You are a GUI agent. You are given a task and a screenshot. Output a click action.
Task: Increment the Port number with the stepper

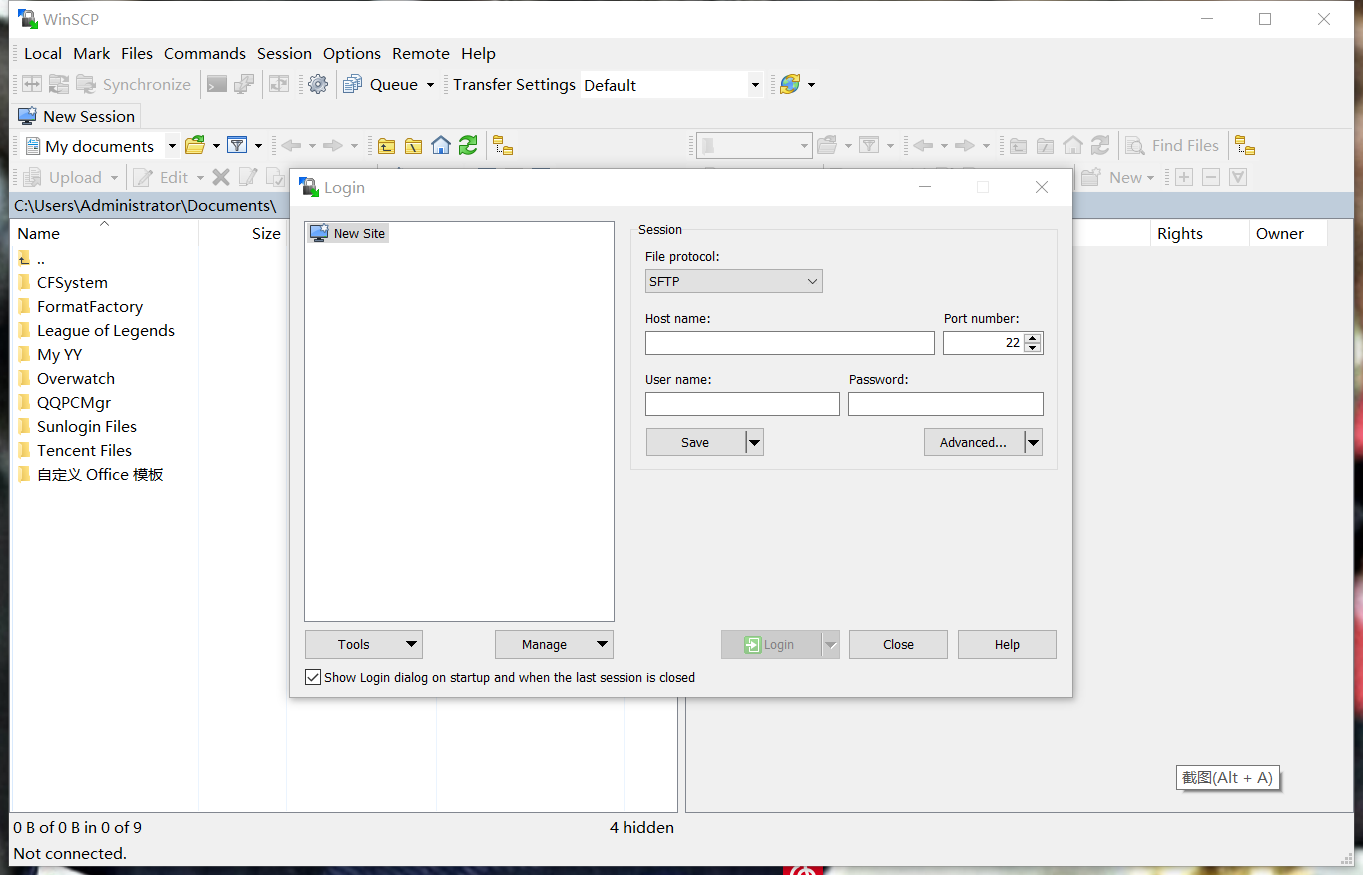pos(1032,337)
